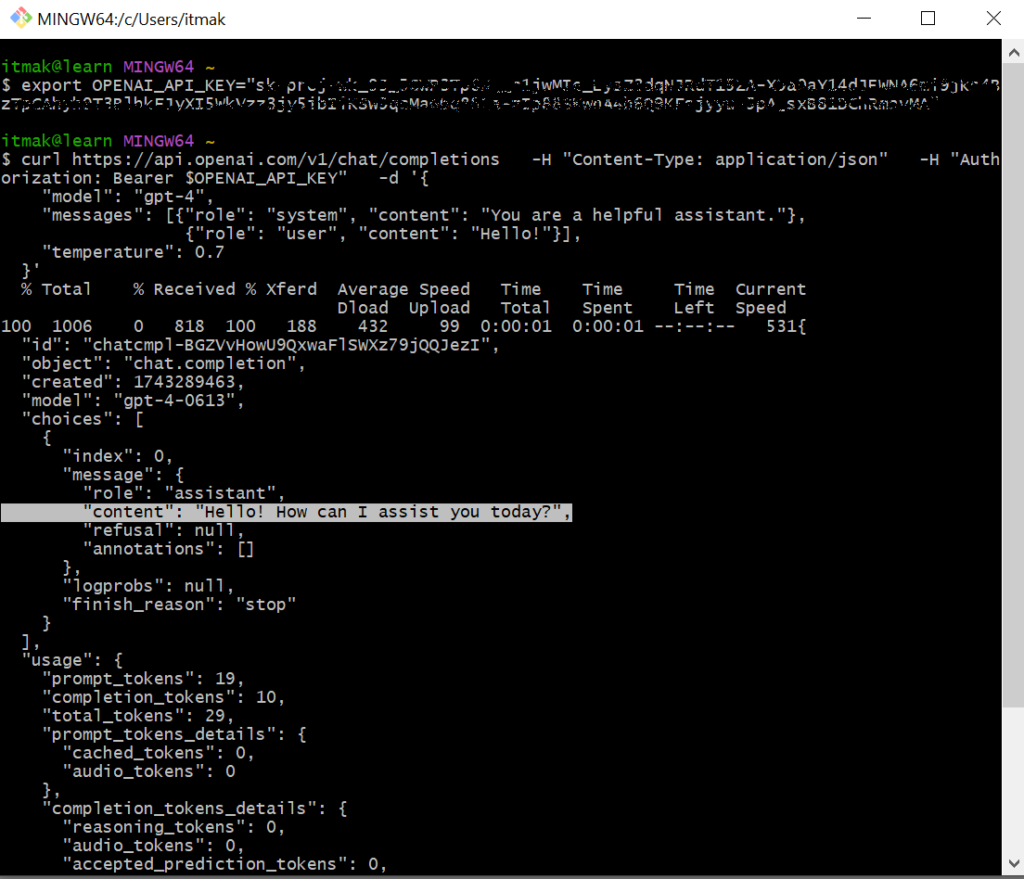Screen dimensions: 1024x879
Task: Maximize the MINGW64 terminal window
Action: (x=927, y=18)
